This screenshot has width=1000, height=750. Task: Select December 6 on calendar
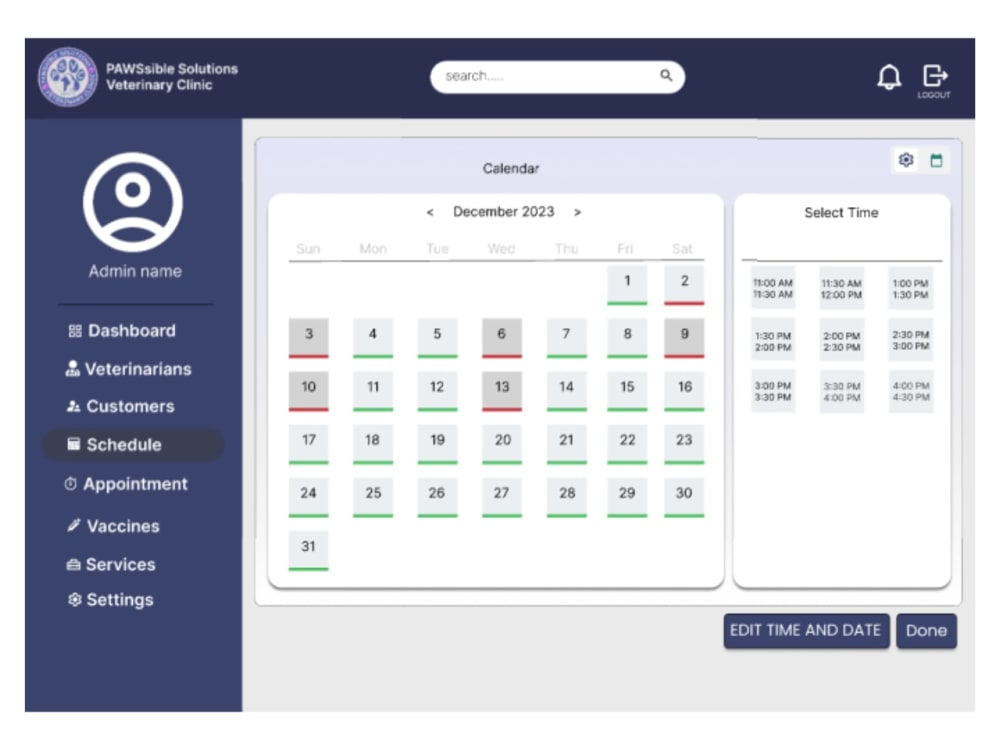501,337
